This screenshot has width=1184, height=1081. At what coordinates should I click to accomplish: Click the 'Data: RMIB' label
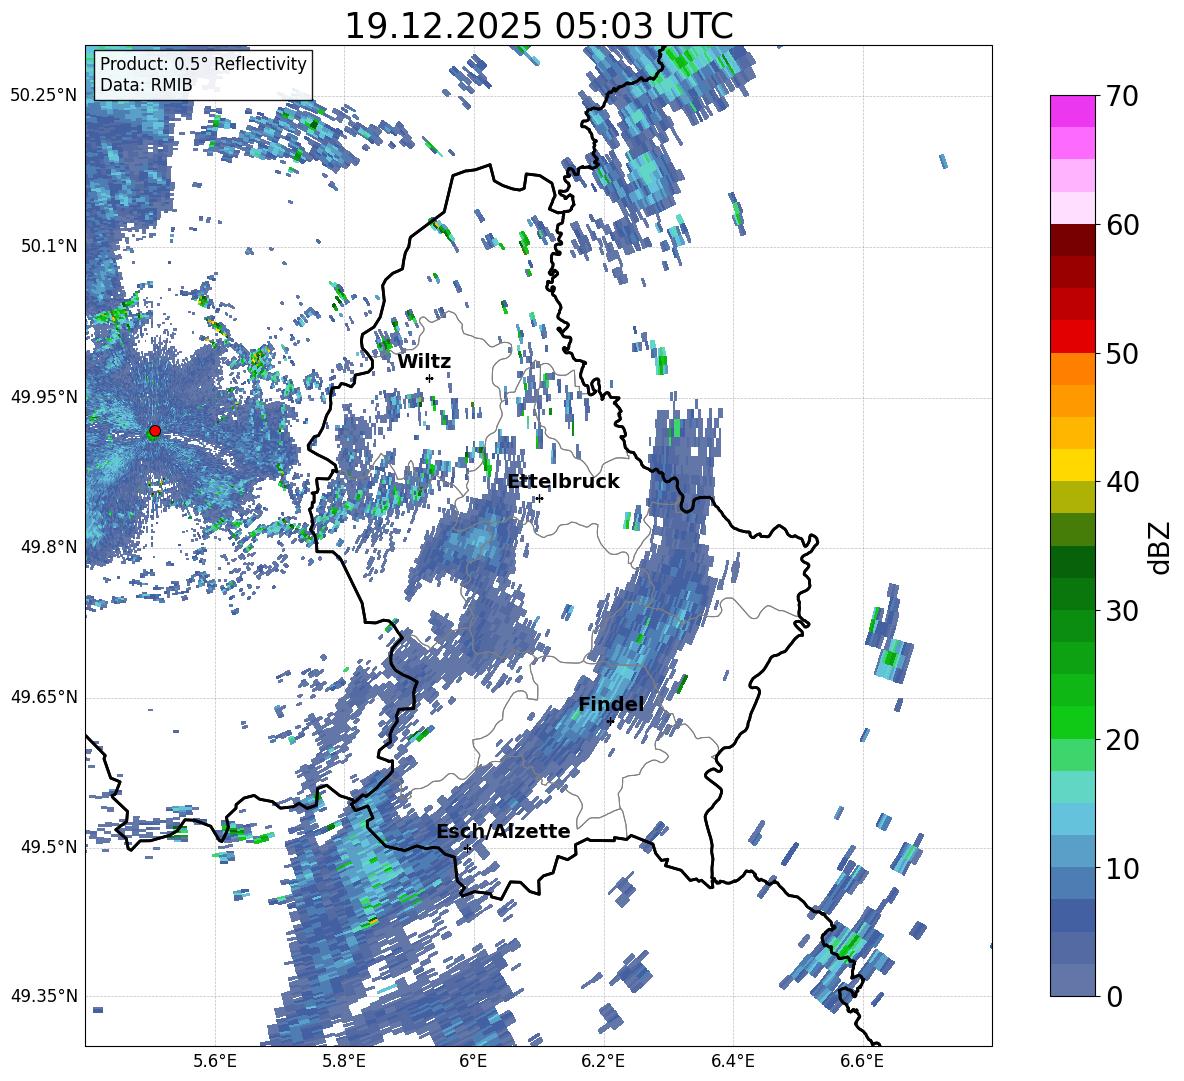pyautogui.click(x=146, y=85)
